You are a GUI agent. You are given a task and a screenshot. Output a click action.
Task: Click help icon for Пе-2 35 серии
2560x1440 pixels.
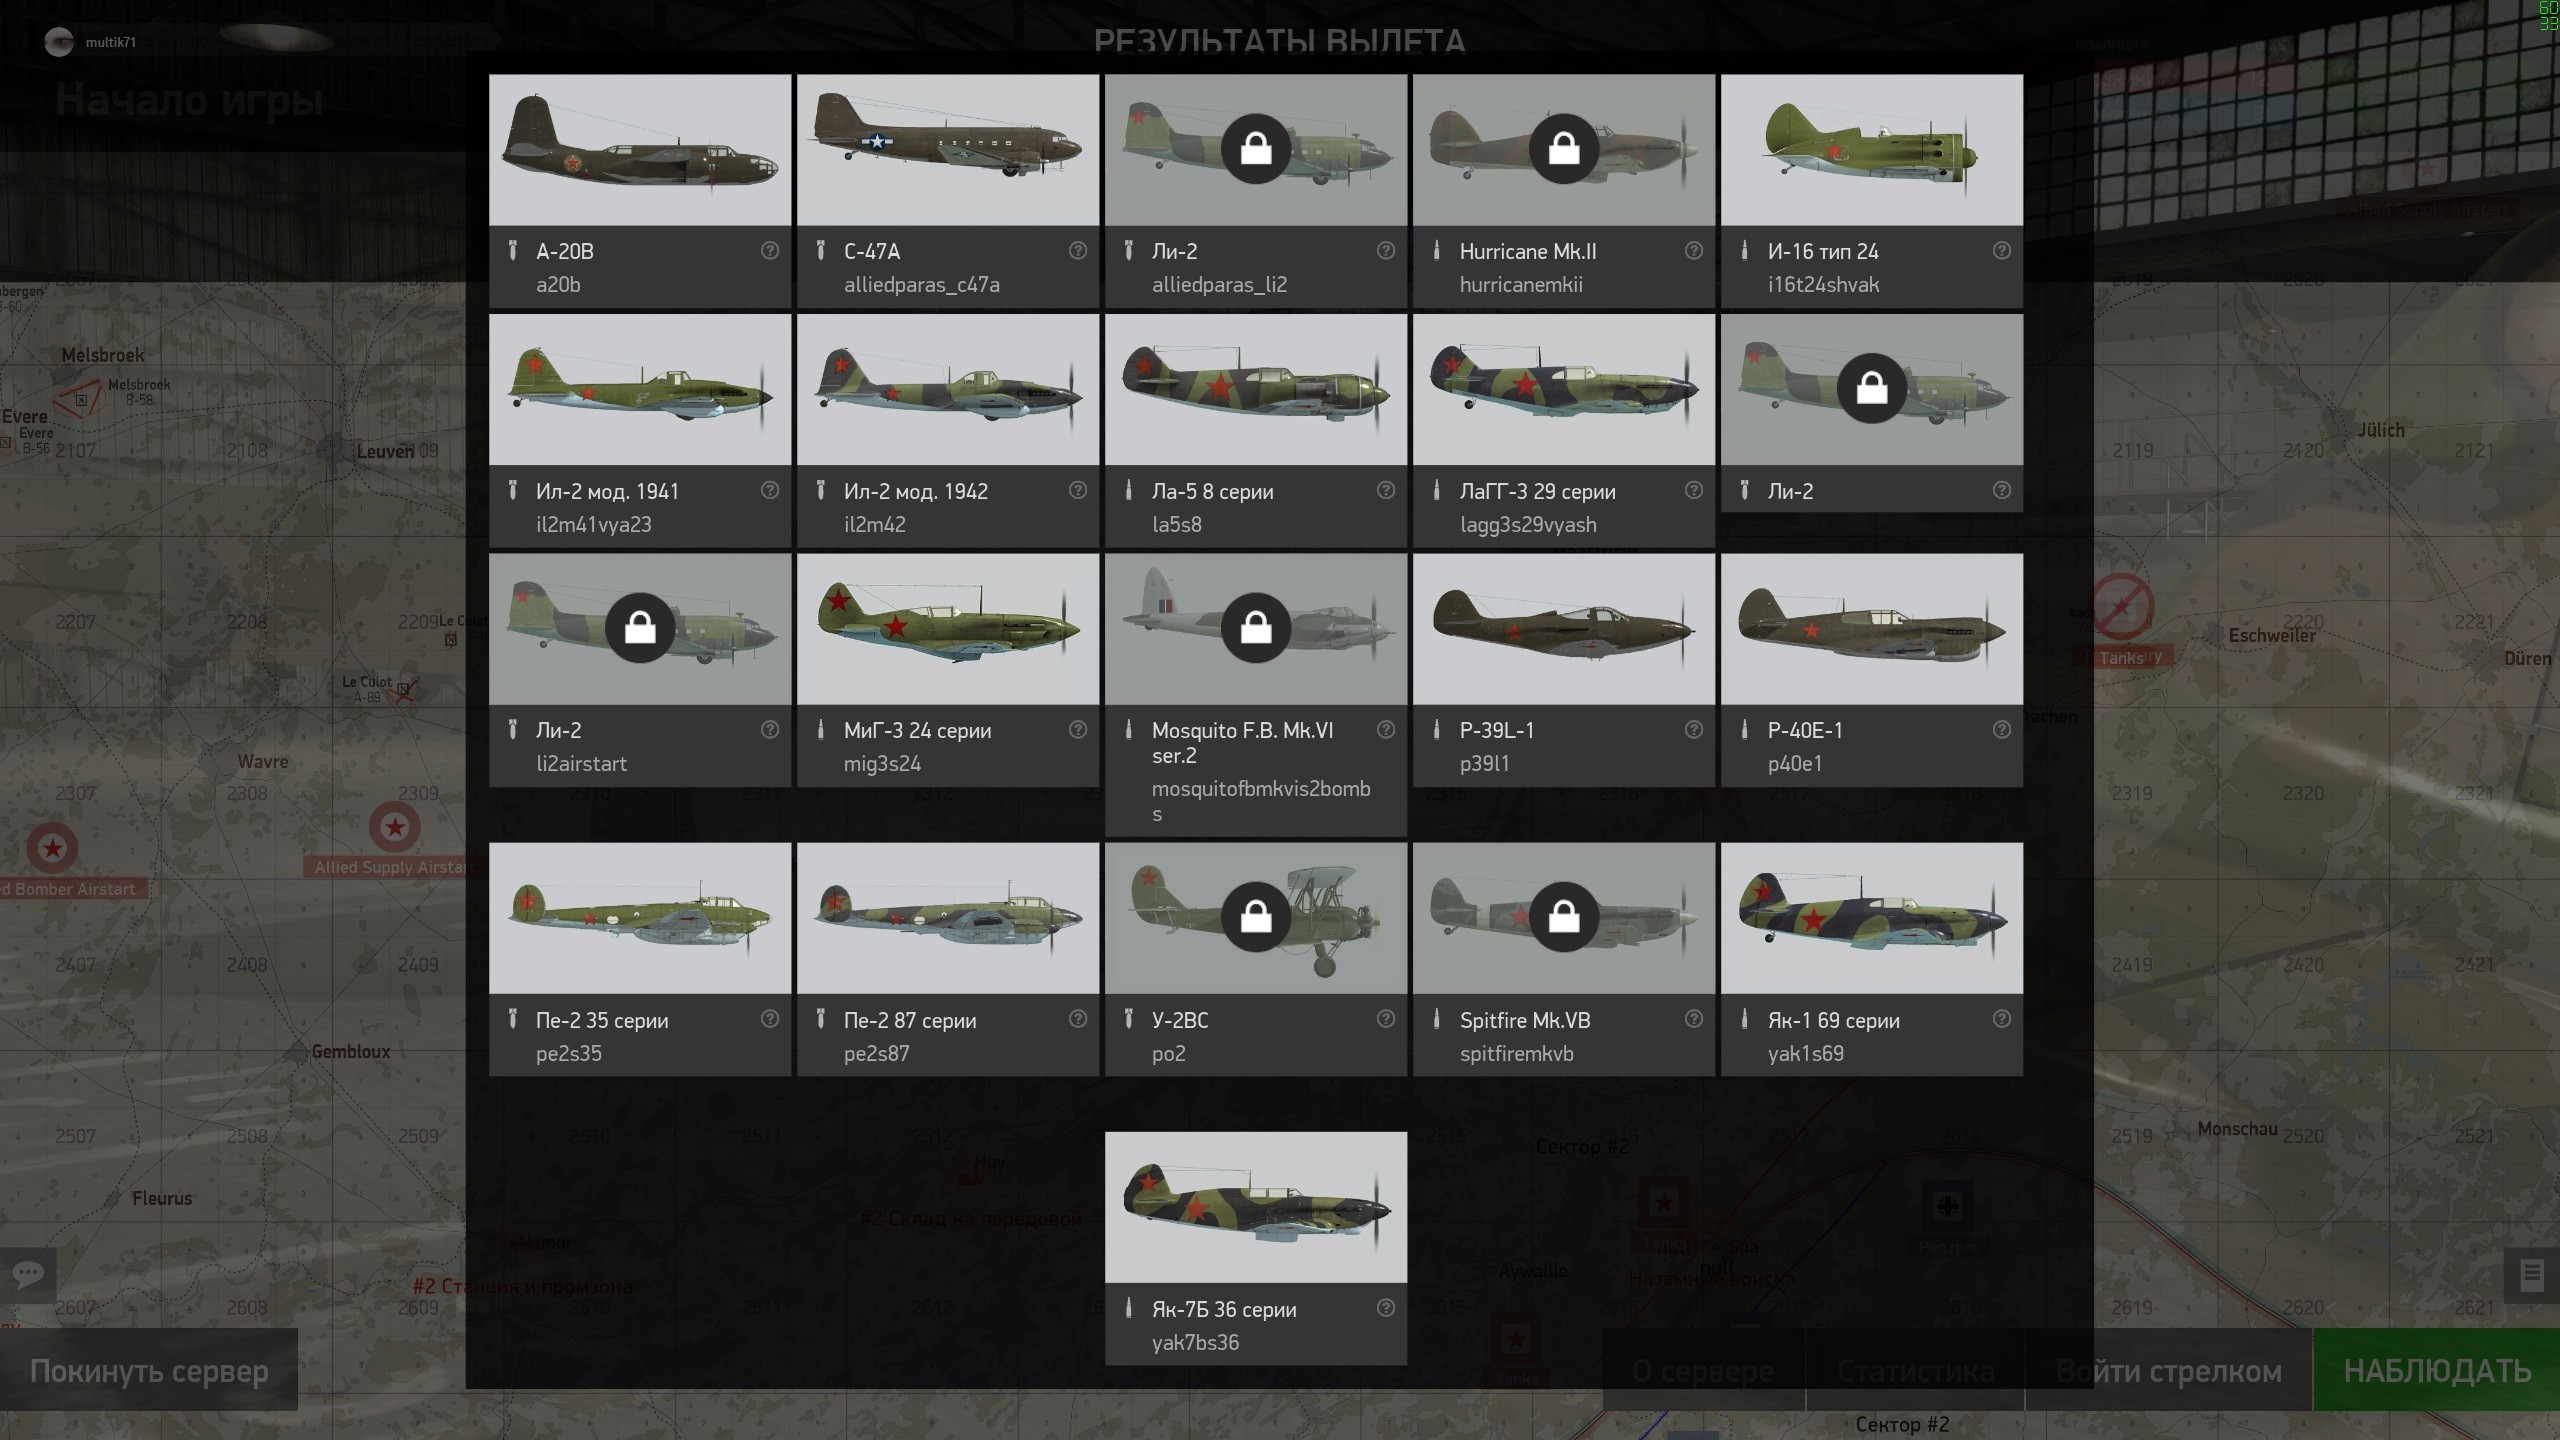point(769,1019)
